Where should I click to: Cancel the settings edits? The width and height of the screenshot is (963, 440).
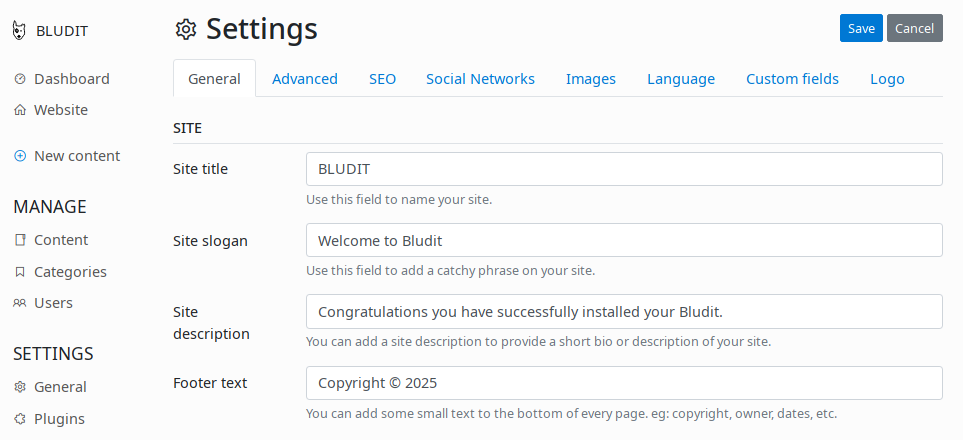914,28
